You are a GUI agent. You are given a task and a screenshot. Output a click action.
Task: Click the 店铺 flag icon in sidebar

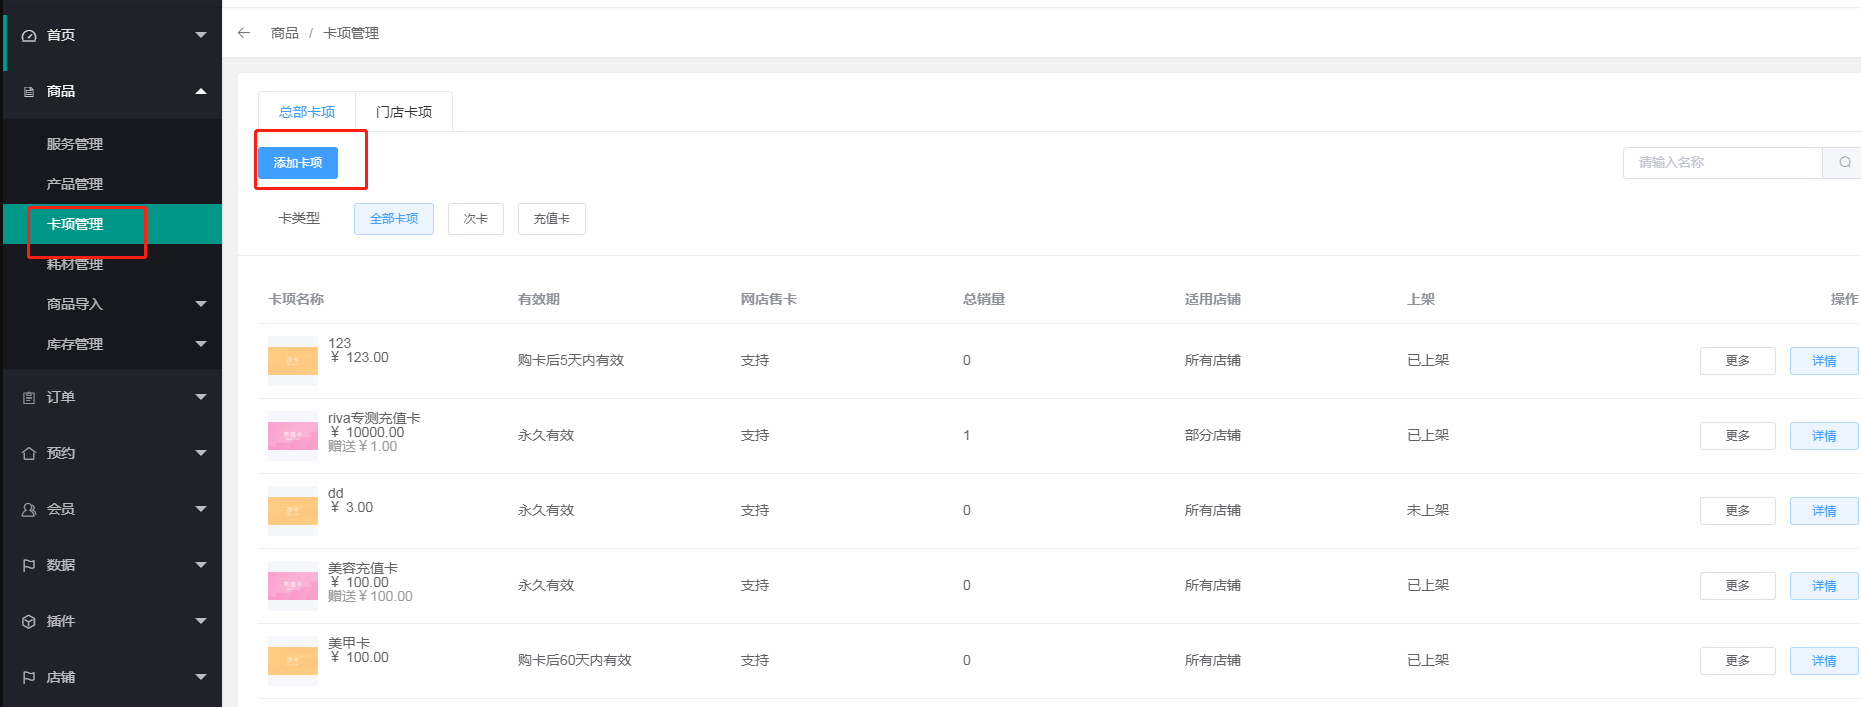pyautogui.click(x=29, y=677)
